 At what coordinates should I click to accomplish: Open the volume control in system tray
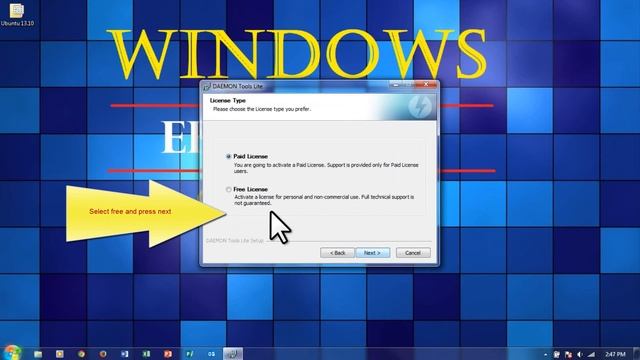[x=580, y=355]
